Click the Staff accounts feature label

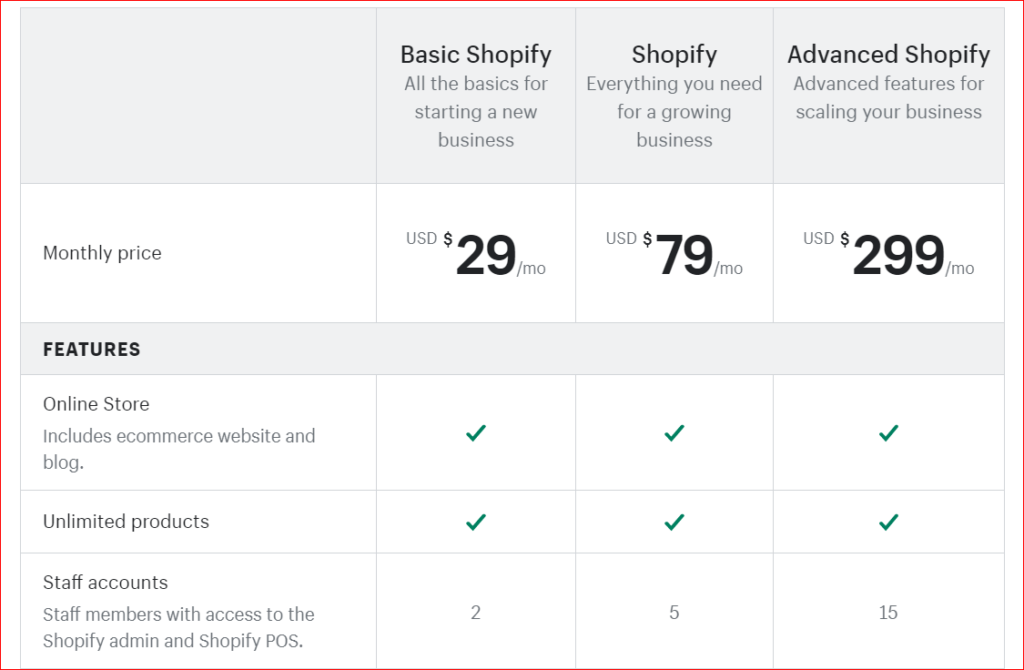pos(105,582)
